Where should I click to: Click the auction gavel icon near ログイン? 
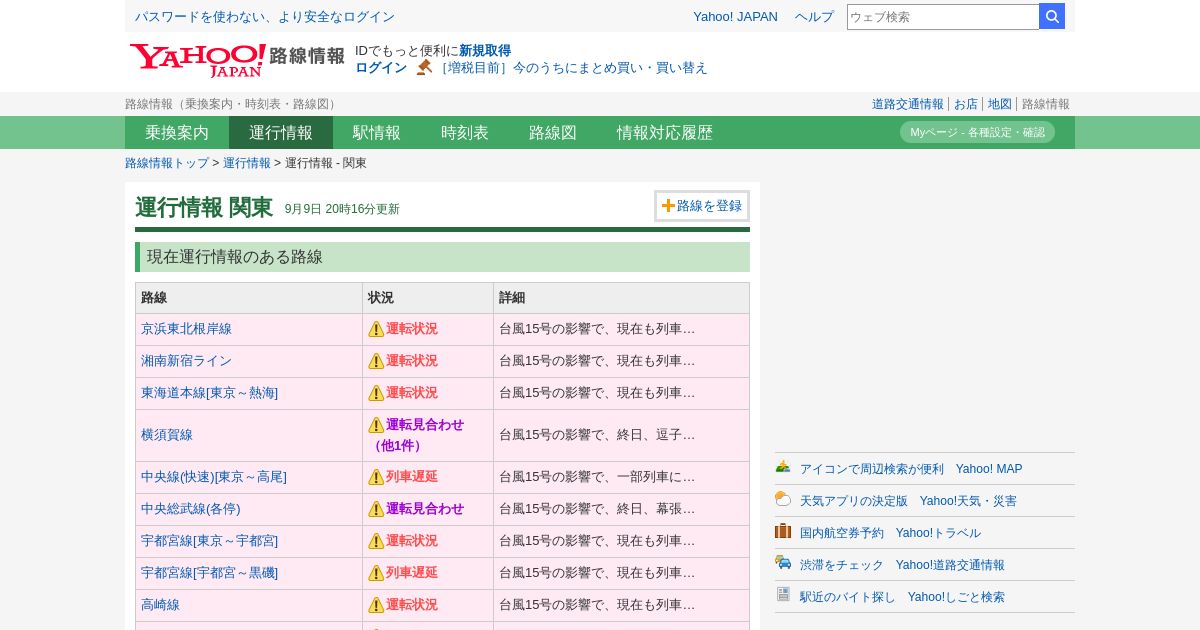tap(424, 67)
